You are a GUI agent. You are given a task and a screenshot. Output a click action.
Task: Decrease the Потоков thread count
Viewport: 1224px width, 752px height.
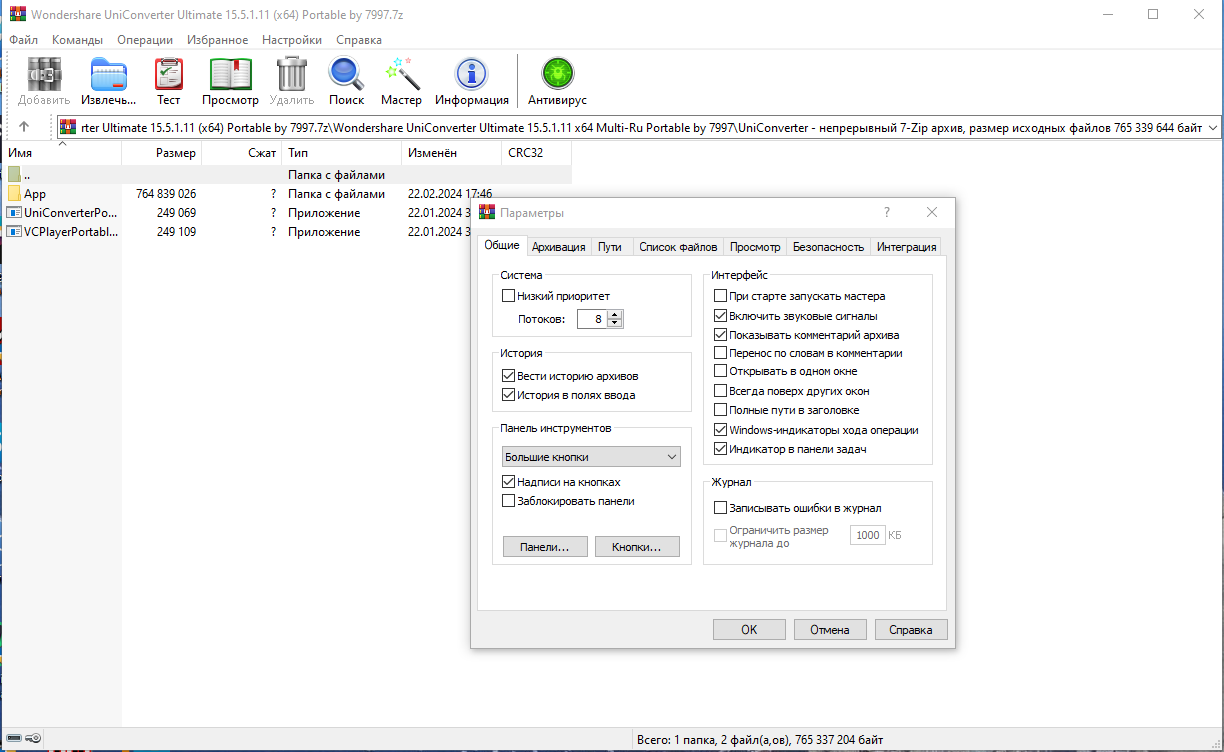(x=615, y=324)
